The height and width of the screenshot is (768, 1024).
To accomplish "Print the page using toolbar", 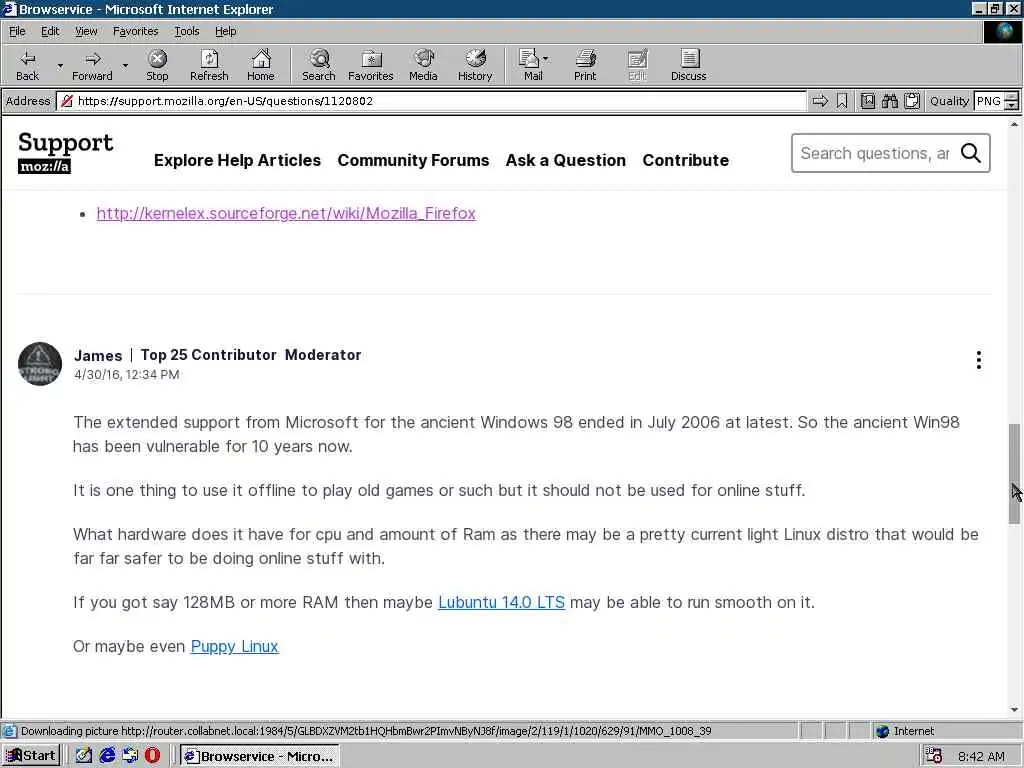I will coord(585,65).
